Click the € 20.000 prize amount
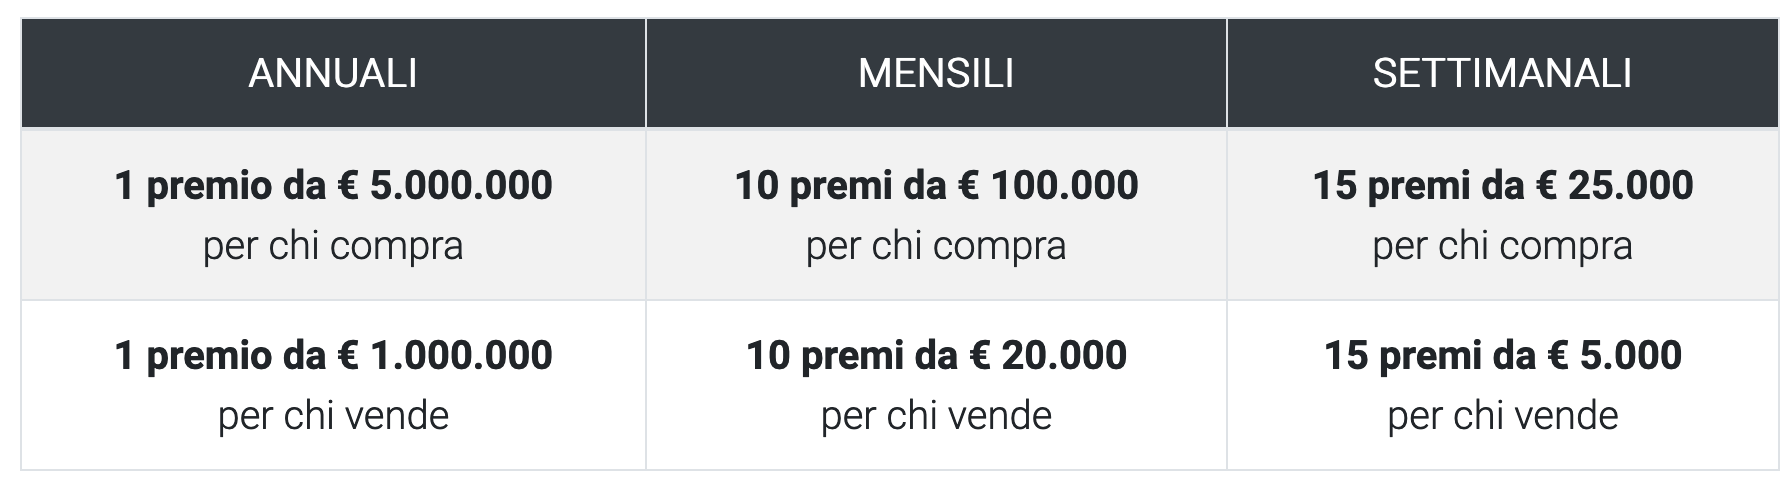 1049,355
